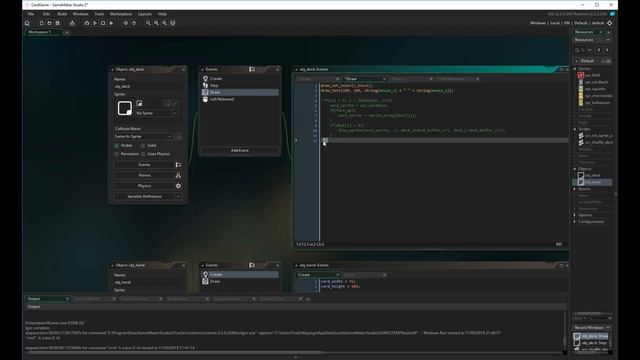Click the Clean project toolbar icon
Viewport: 640px width, 360px height.
tap(111, 23)
